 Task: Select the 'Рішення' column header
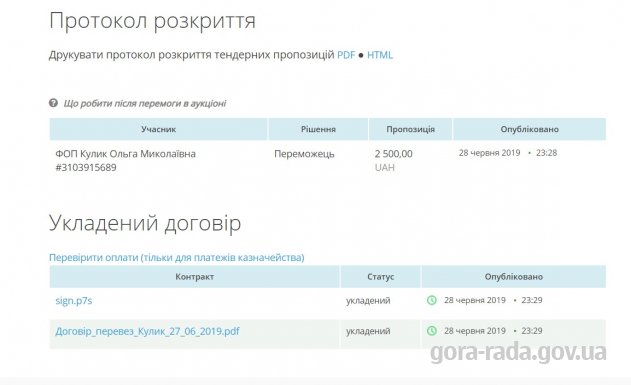coord(318,129)
